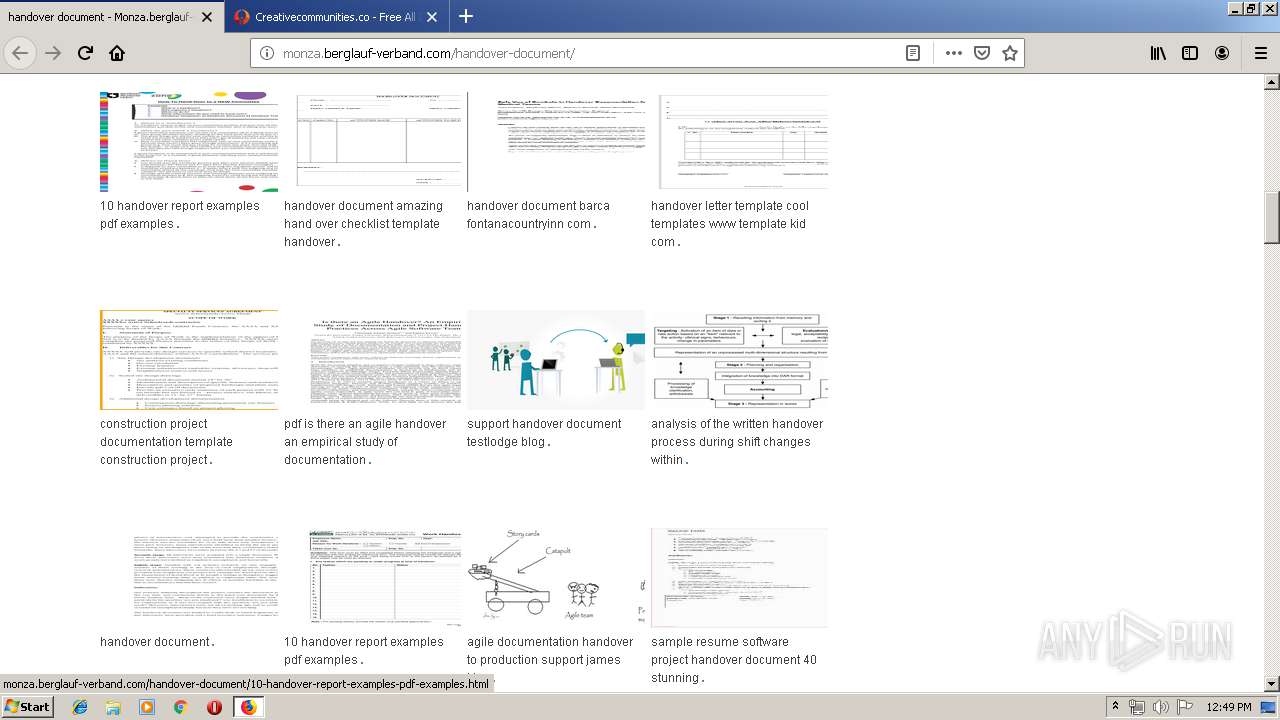This screenshot has height=720, width=1280.
Task: Bookmark this page with the star icon
Action: point(1010,53)
